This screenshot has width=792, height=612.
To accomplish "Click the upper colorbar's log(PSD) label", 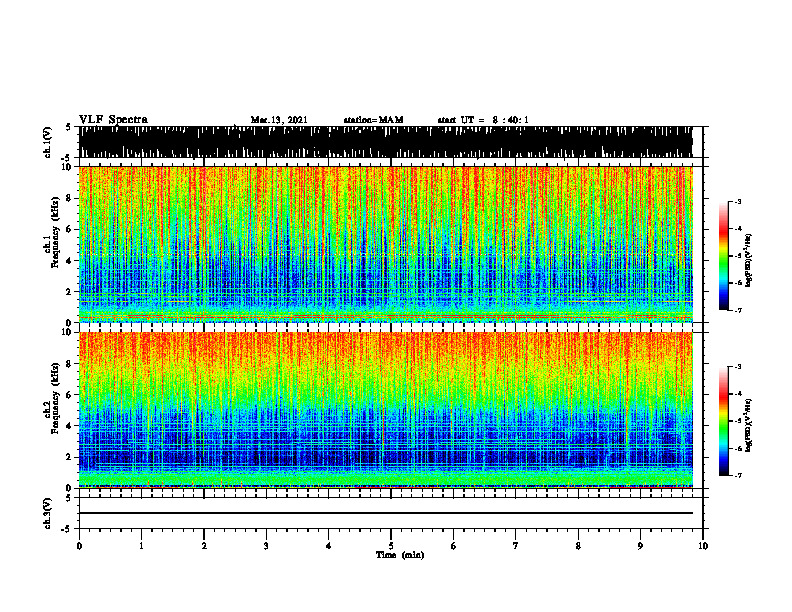I will (749, 261).
